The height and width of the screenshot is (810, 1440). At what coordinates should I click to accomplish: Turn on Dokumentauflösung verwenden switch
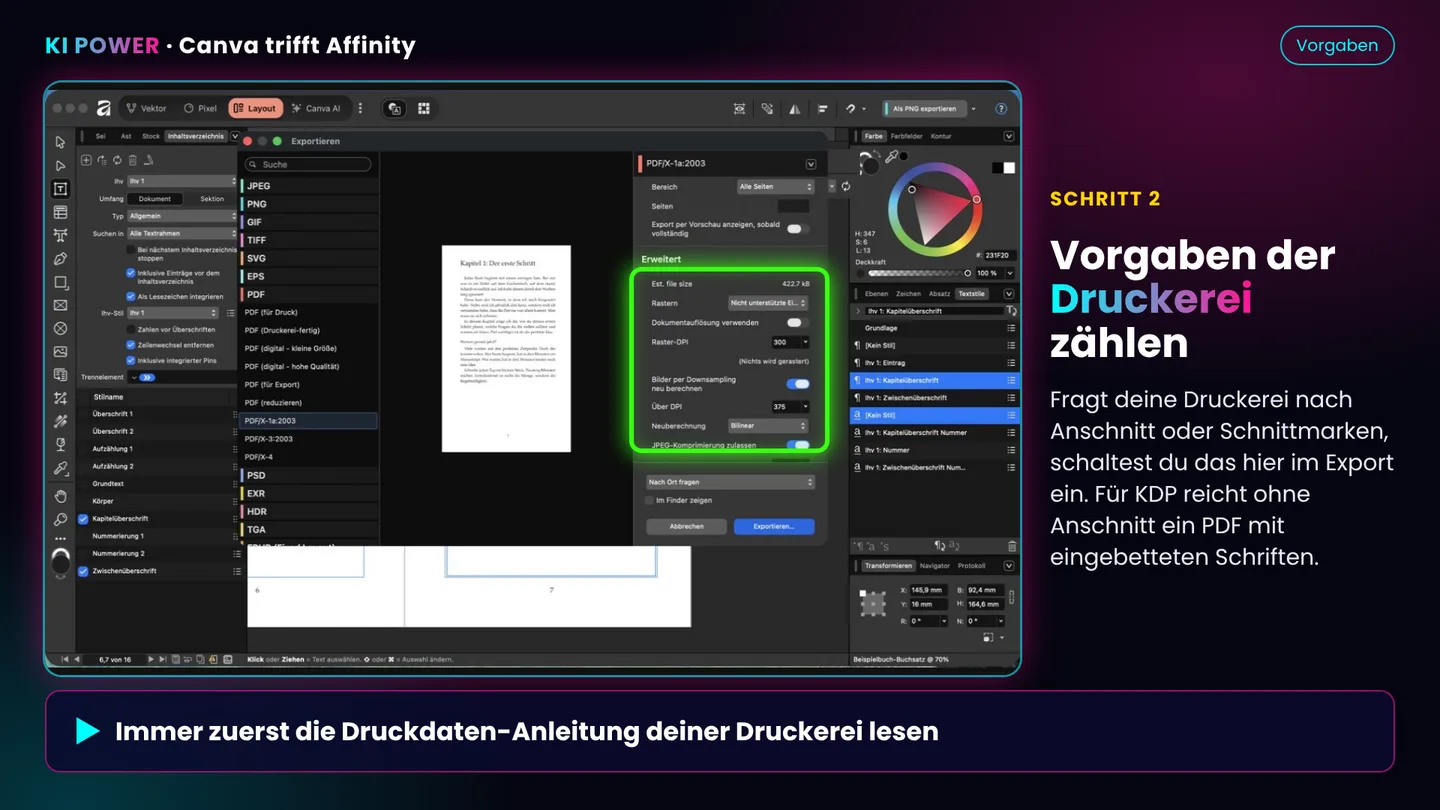(x=797, y=323)
